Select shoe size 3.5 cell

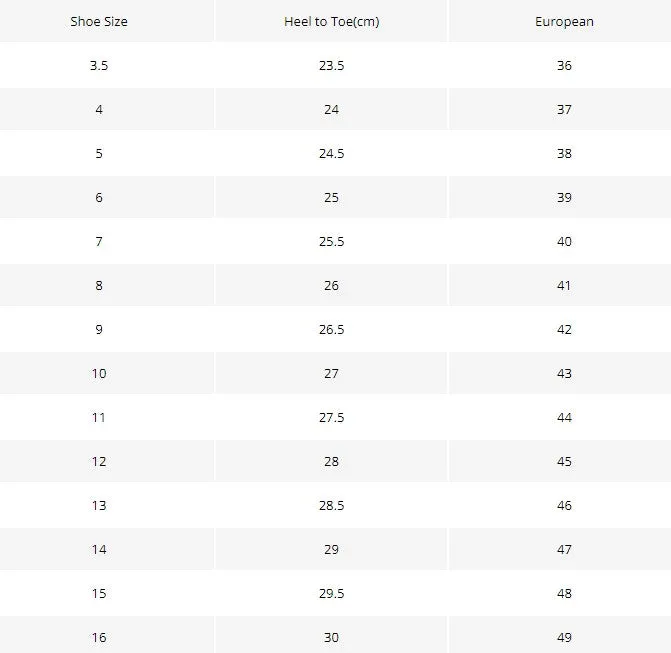[99, 65]
